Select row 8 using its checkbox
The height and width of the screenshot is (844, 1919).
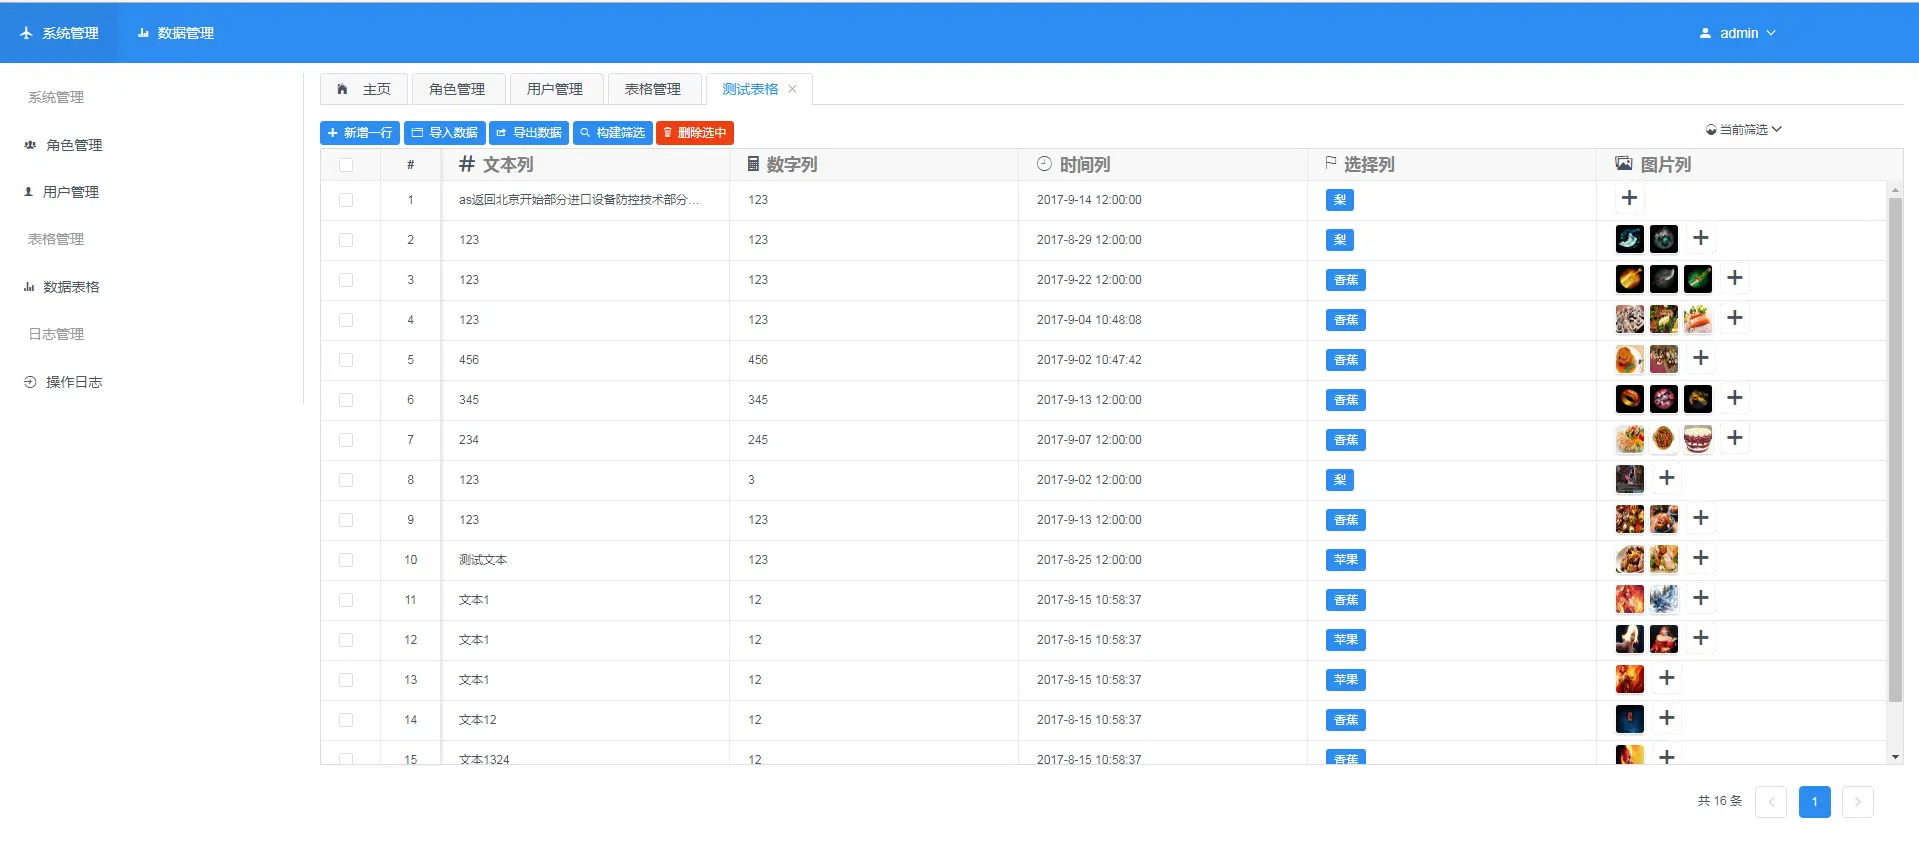pyautogui.click(x=346, y=480)
